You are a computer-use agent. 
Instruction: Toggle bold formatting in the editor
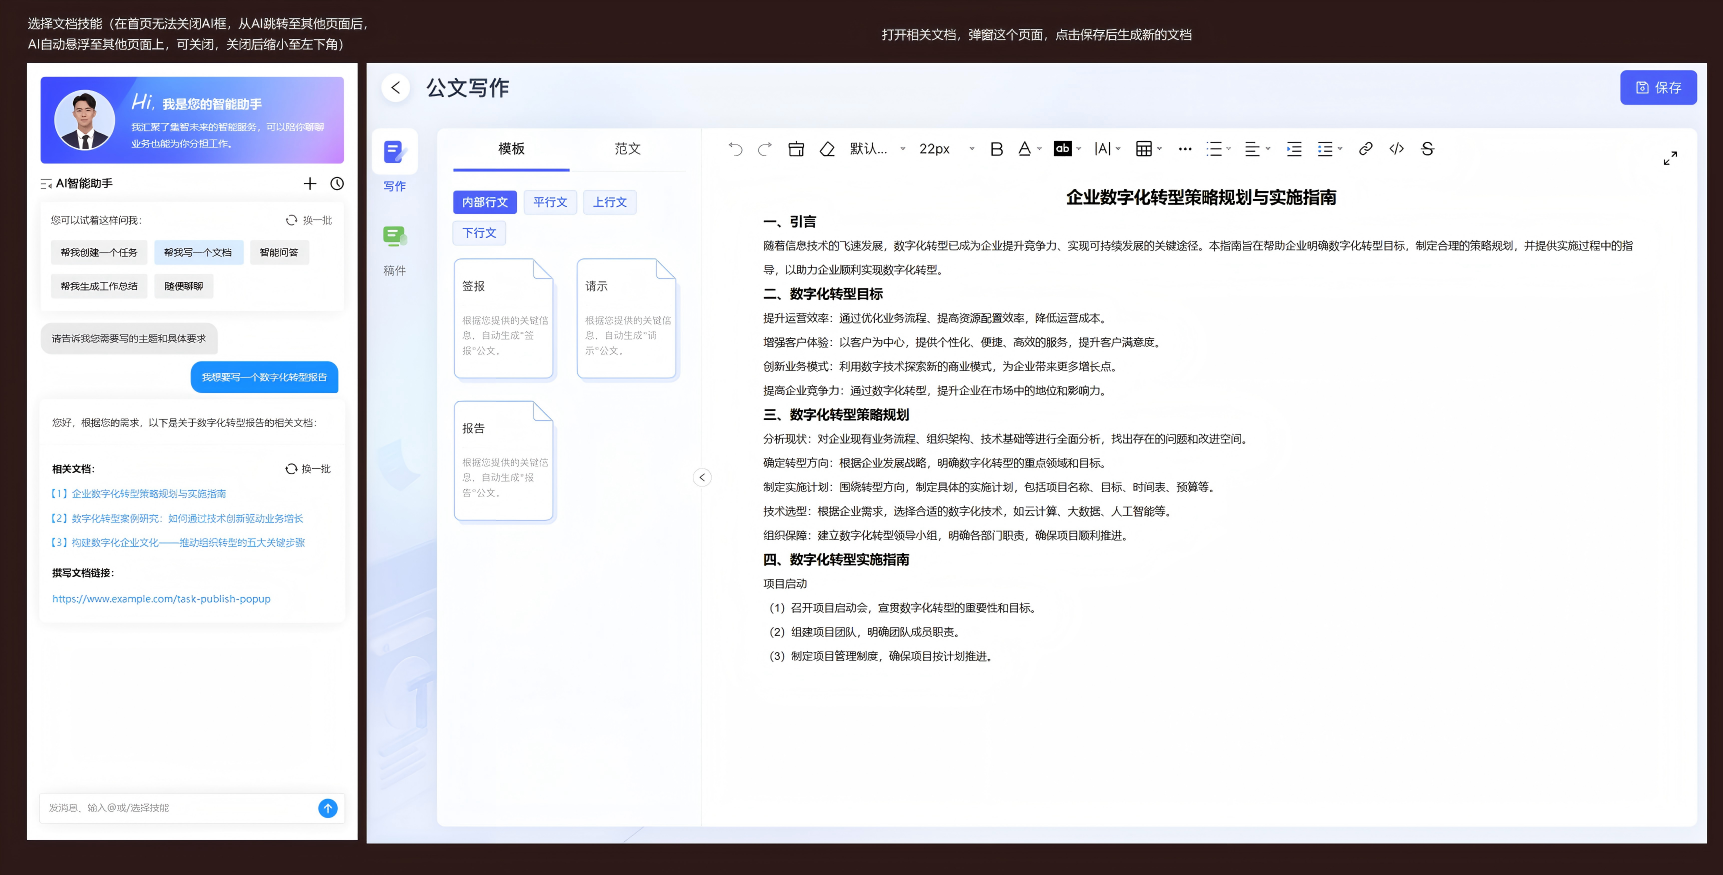pos(996,149)
